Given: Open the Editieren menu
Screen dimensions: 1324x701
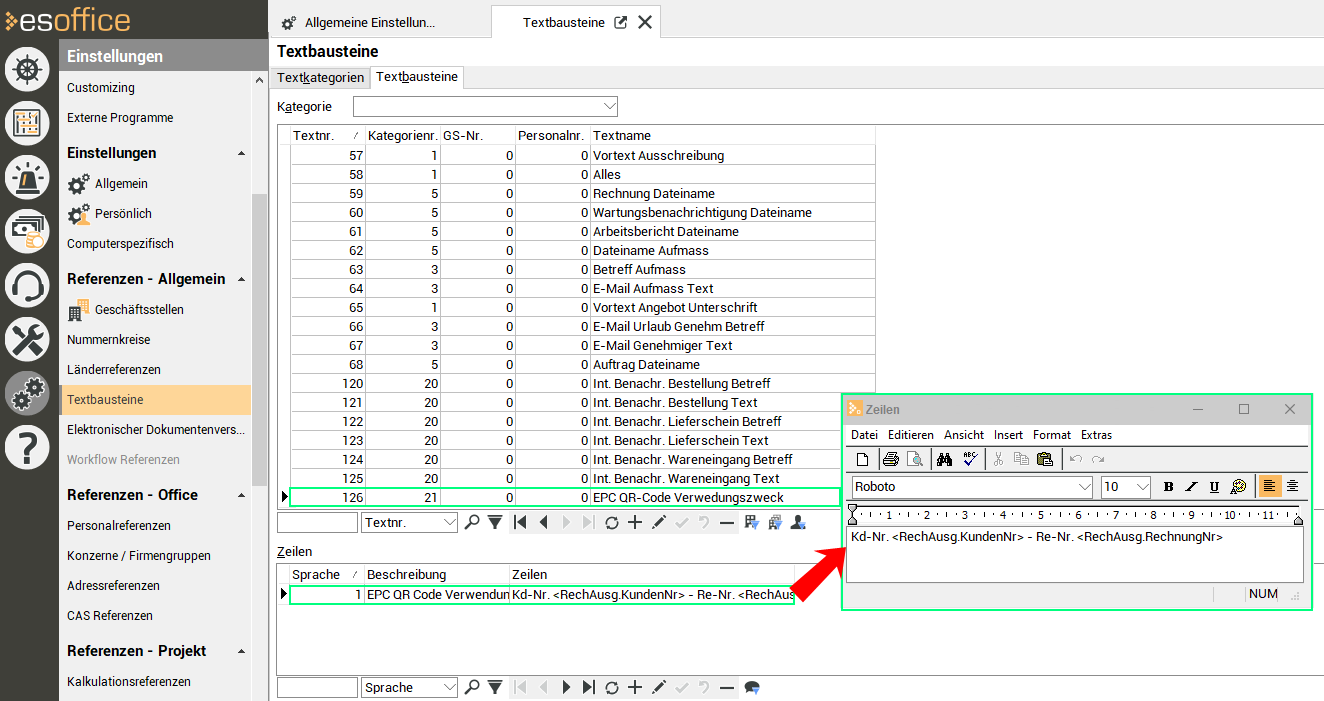Looking at the screenshot, I should point(911,435).
